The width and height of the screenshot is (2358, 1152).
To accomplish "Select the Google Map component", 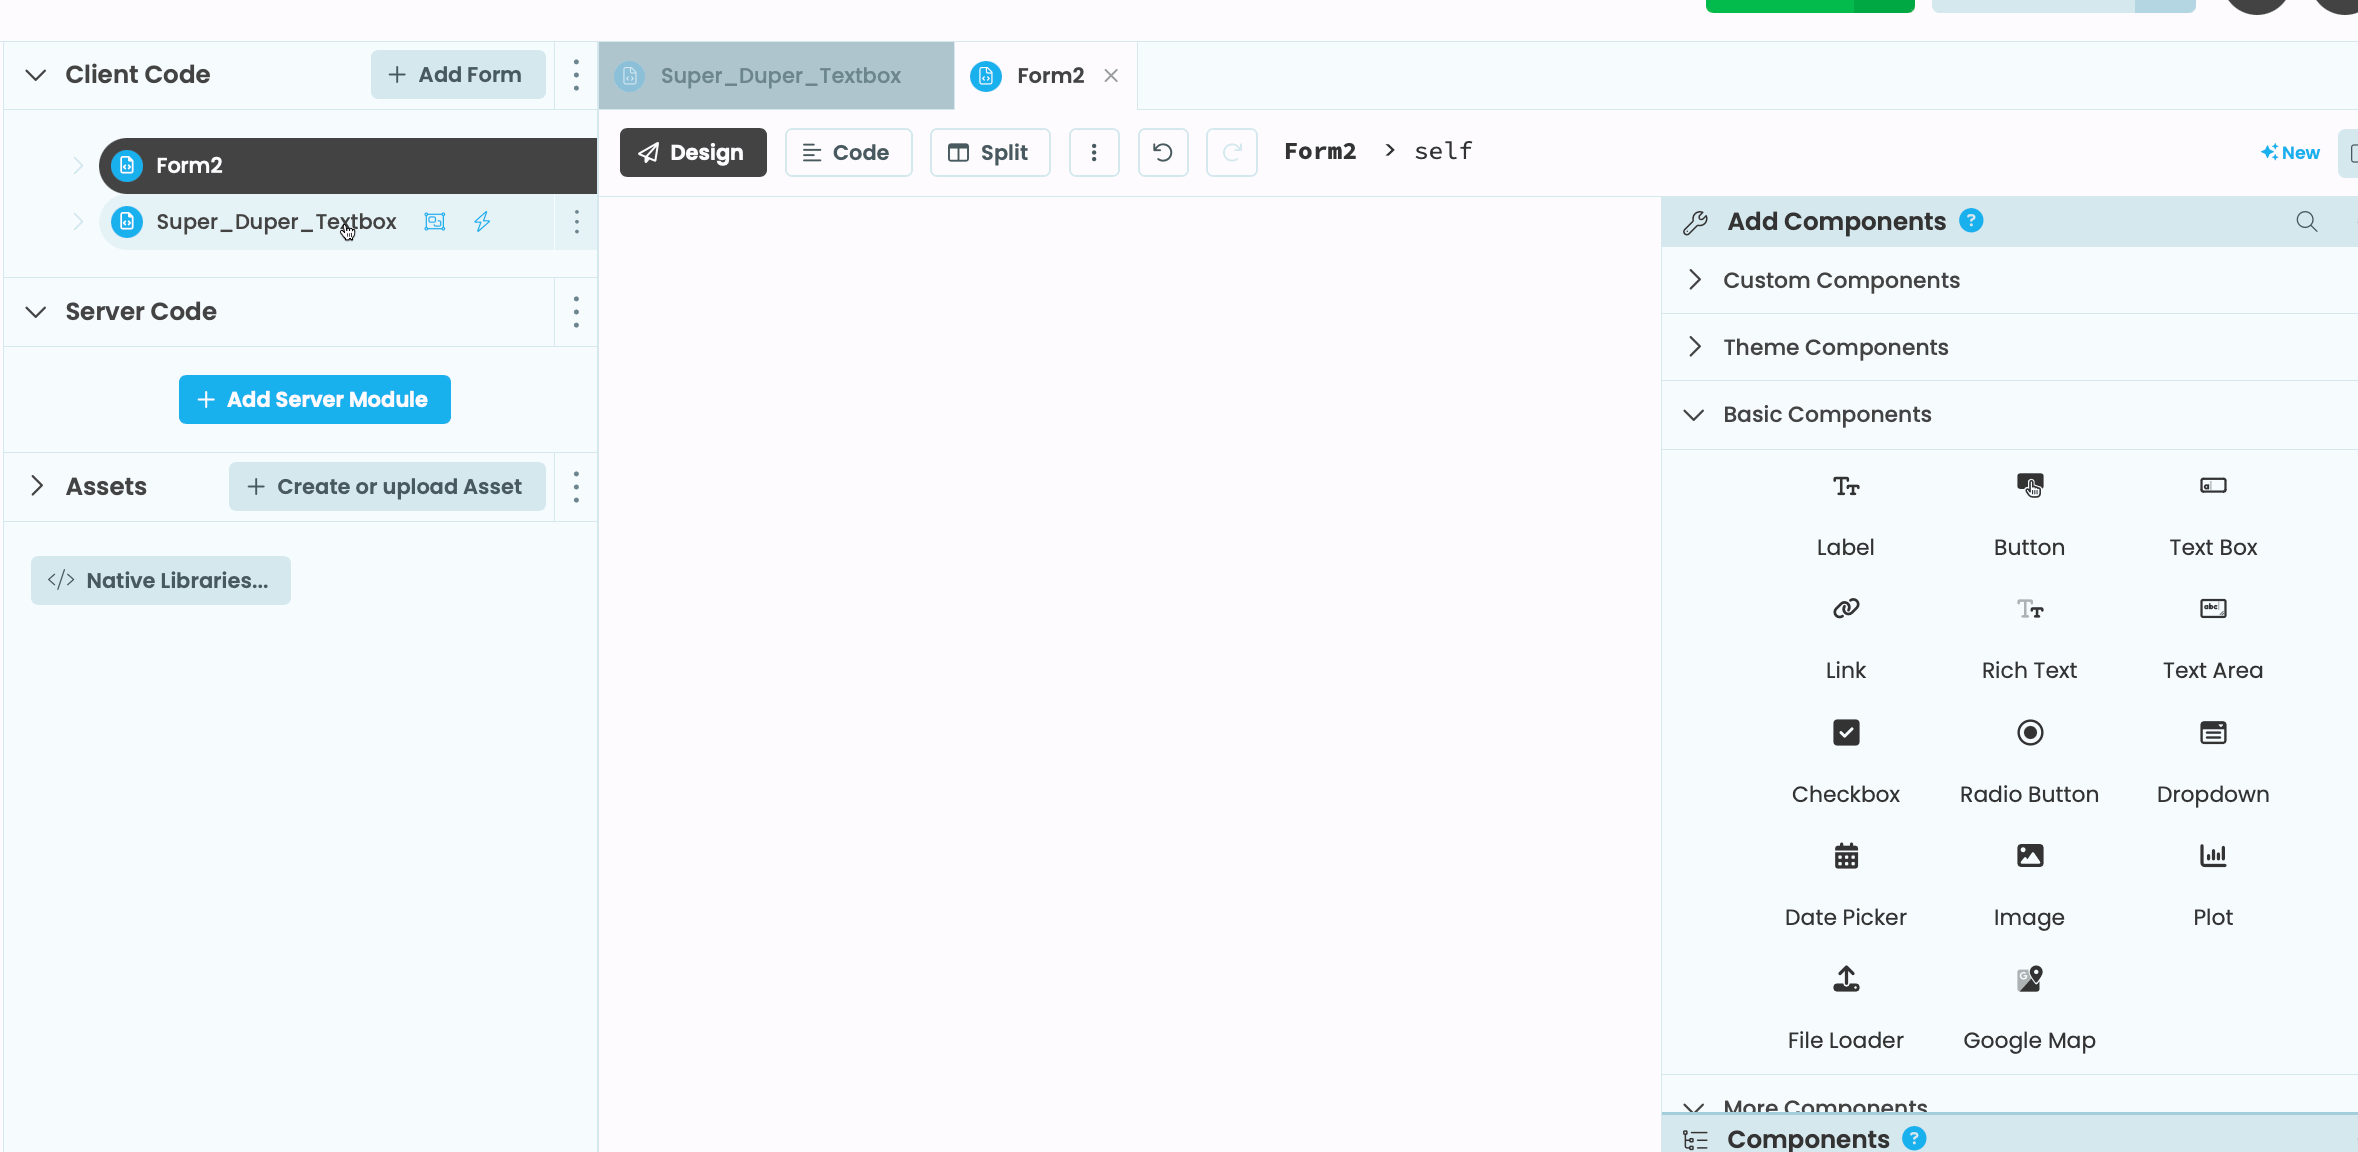I will 2029,1009.
